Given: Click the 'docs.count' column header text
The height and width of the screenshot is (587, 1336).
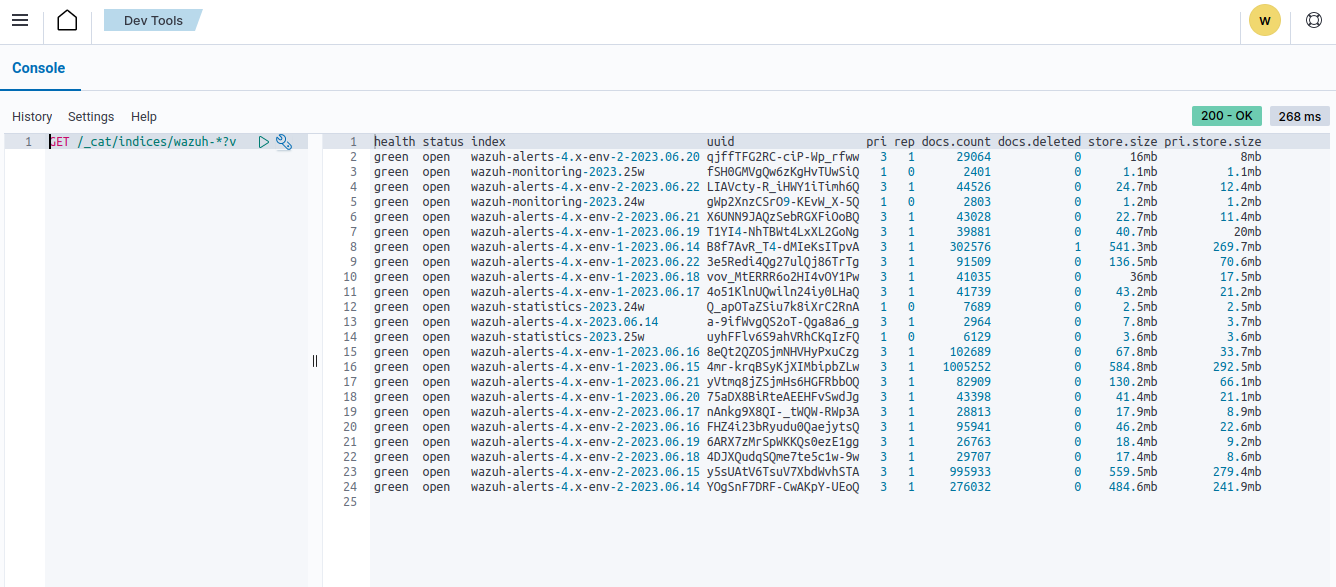Looking at the screenshot, I should (x=956, y=142).
